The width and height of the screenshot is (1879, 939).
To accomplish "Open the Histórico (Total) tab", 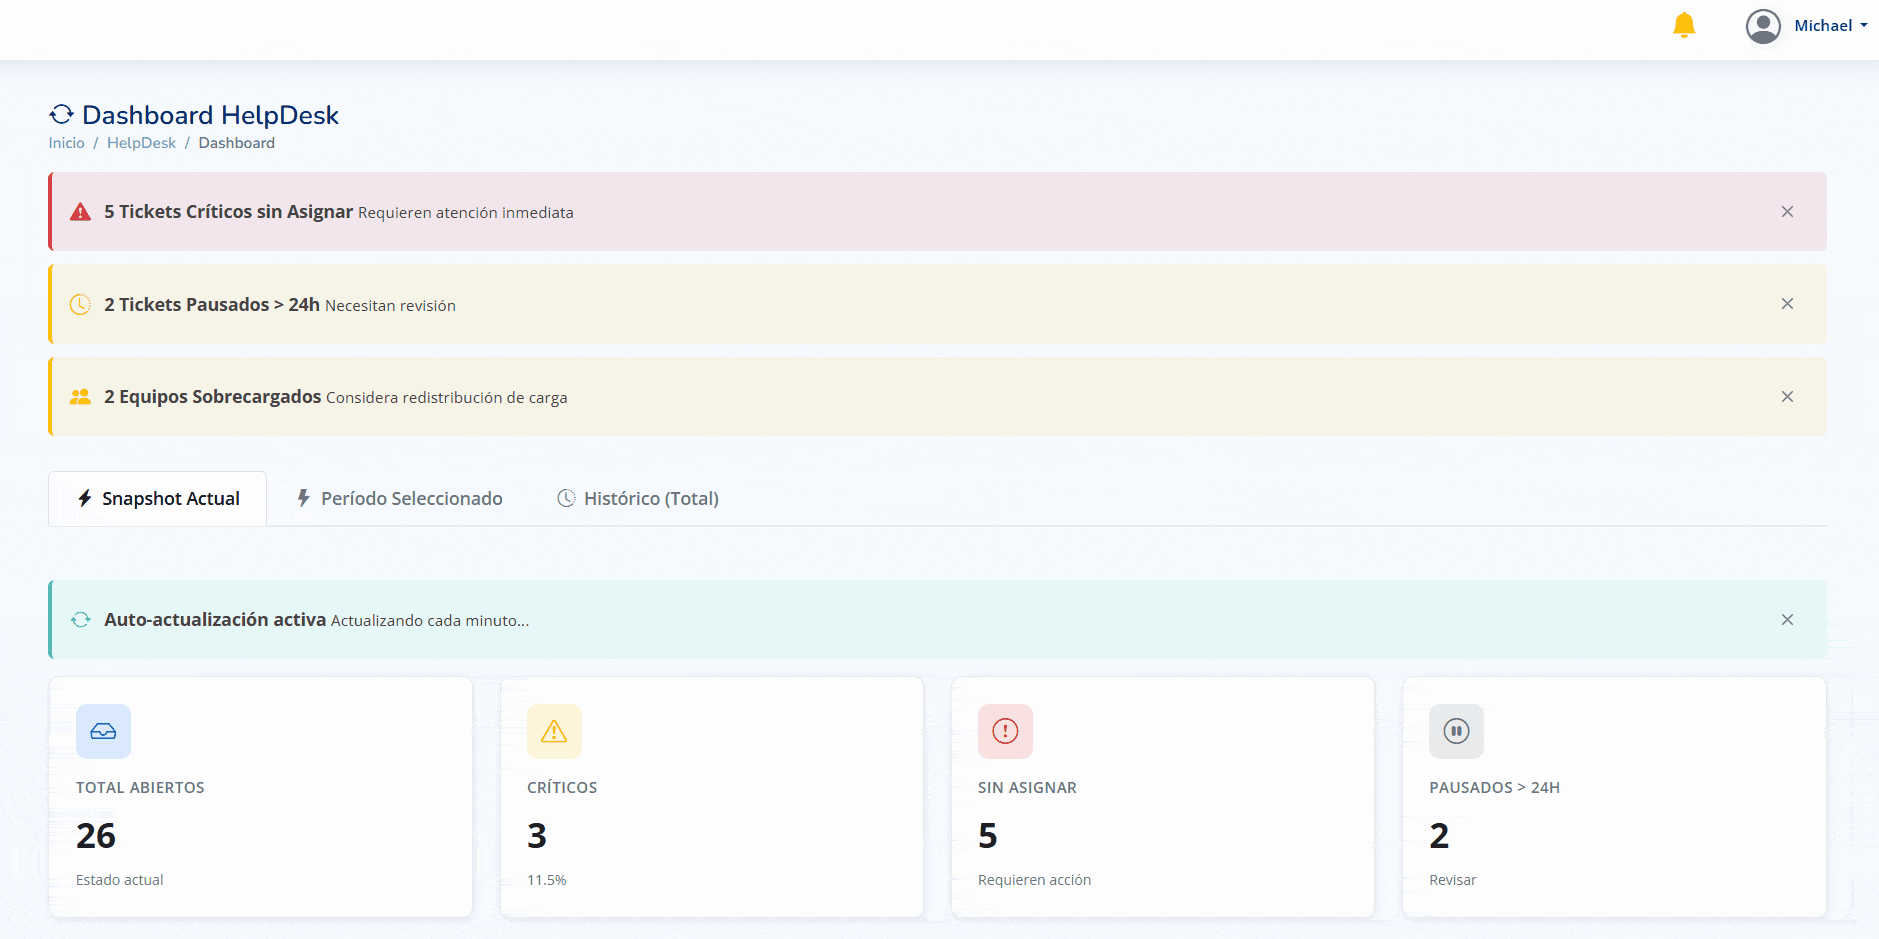I will 638,498.
